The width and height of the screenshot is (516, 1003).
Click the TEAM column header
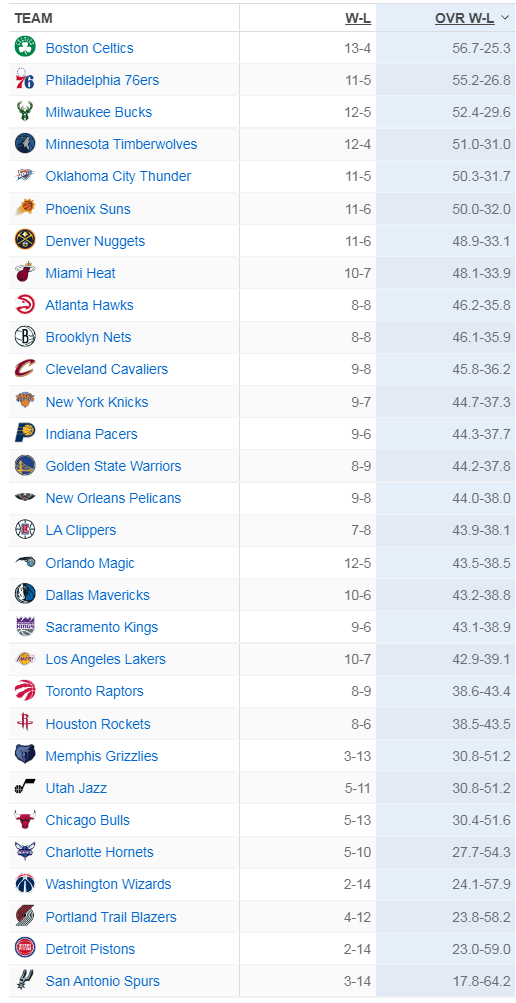click(33, 19)
